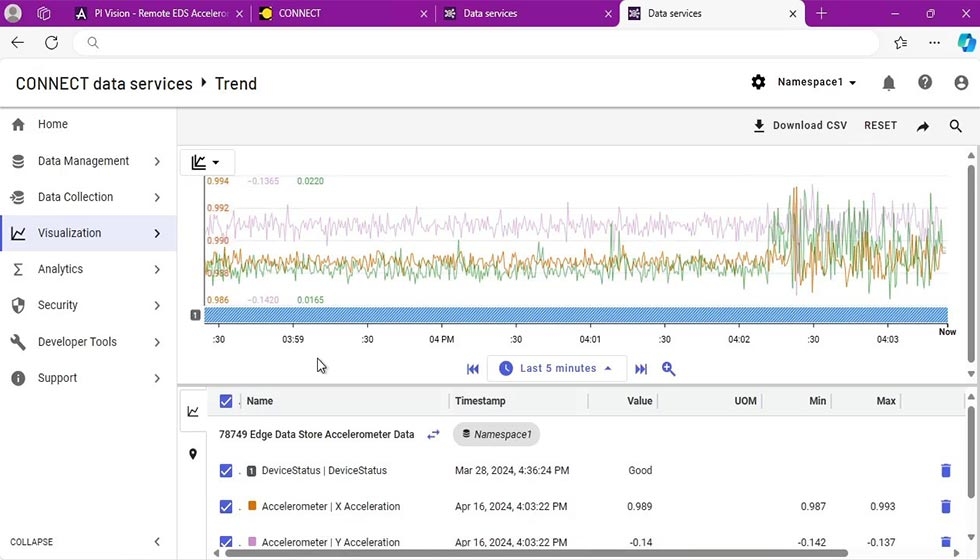Click the share arrow icon
Image resolution: width=980 pixels, height=560 pixels.
tap(923, 126)
